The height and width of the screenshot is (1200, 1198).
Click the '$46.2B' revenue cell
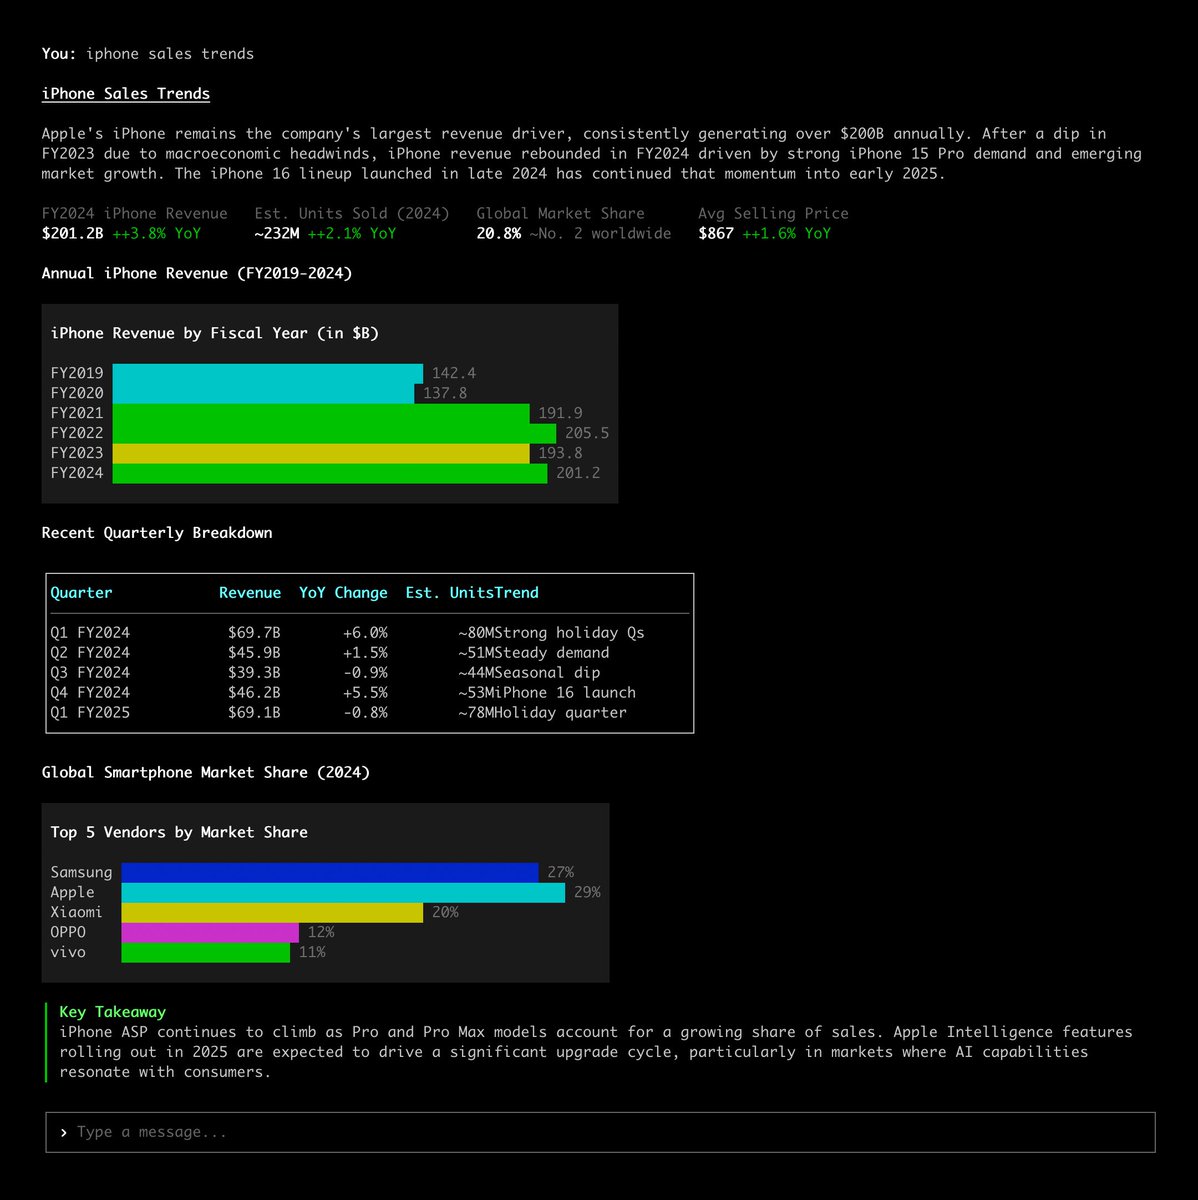(x=254, y=692)
